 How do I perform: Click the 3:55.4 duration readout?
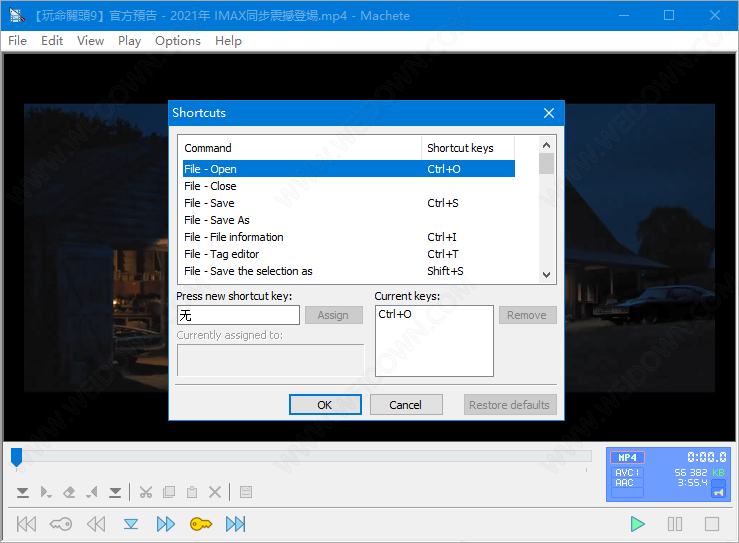(x=693, y=483)
